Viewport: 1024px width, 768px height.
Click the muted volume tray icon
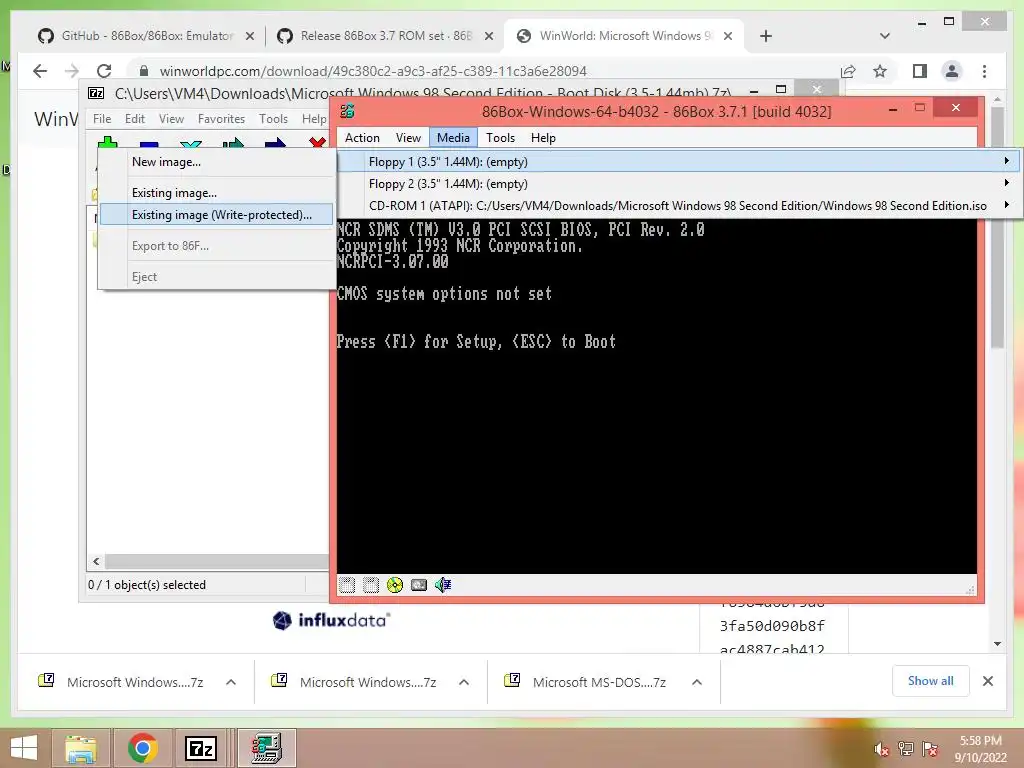click(x=881, y=749)
